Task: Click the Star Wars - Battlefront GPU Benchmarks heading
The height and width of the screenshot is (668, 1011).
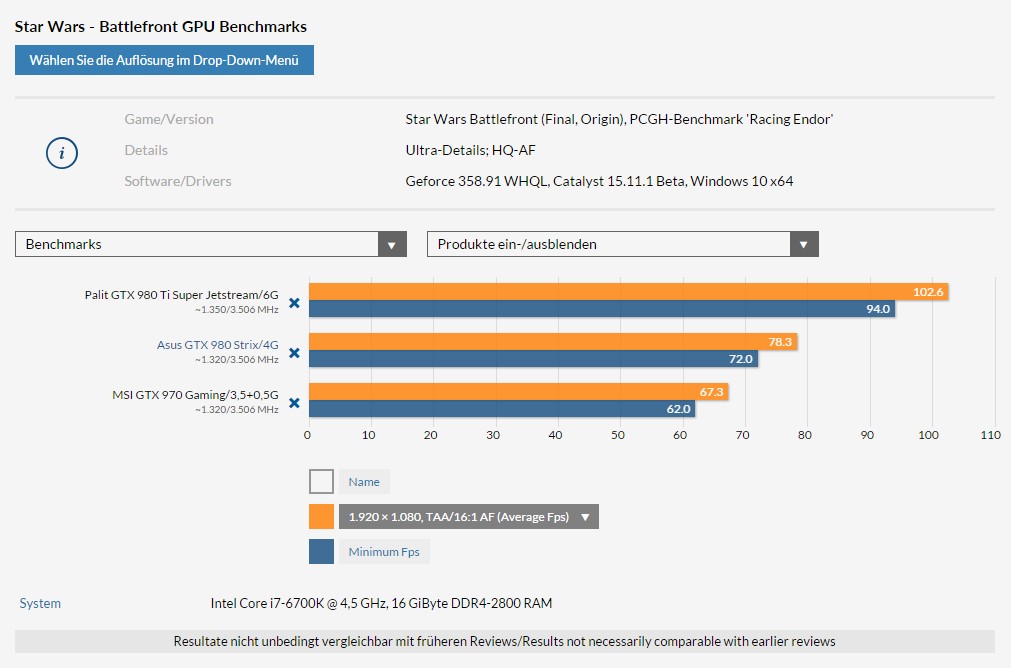Action: tap(161, 26)
